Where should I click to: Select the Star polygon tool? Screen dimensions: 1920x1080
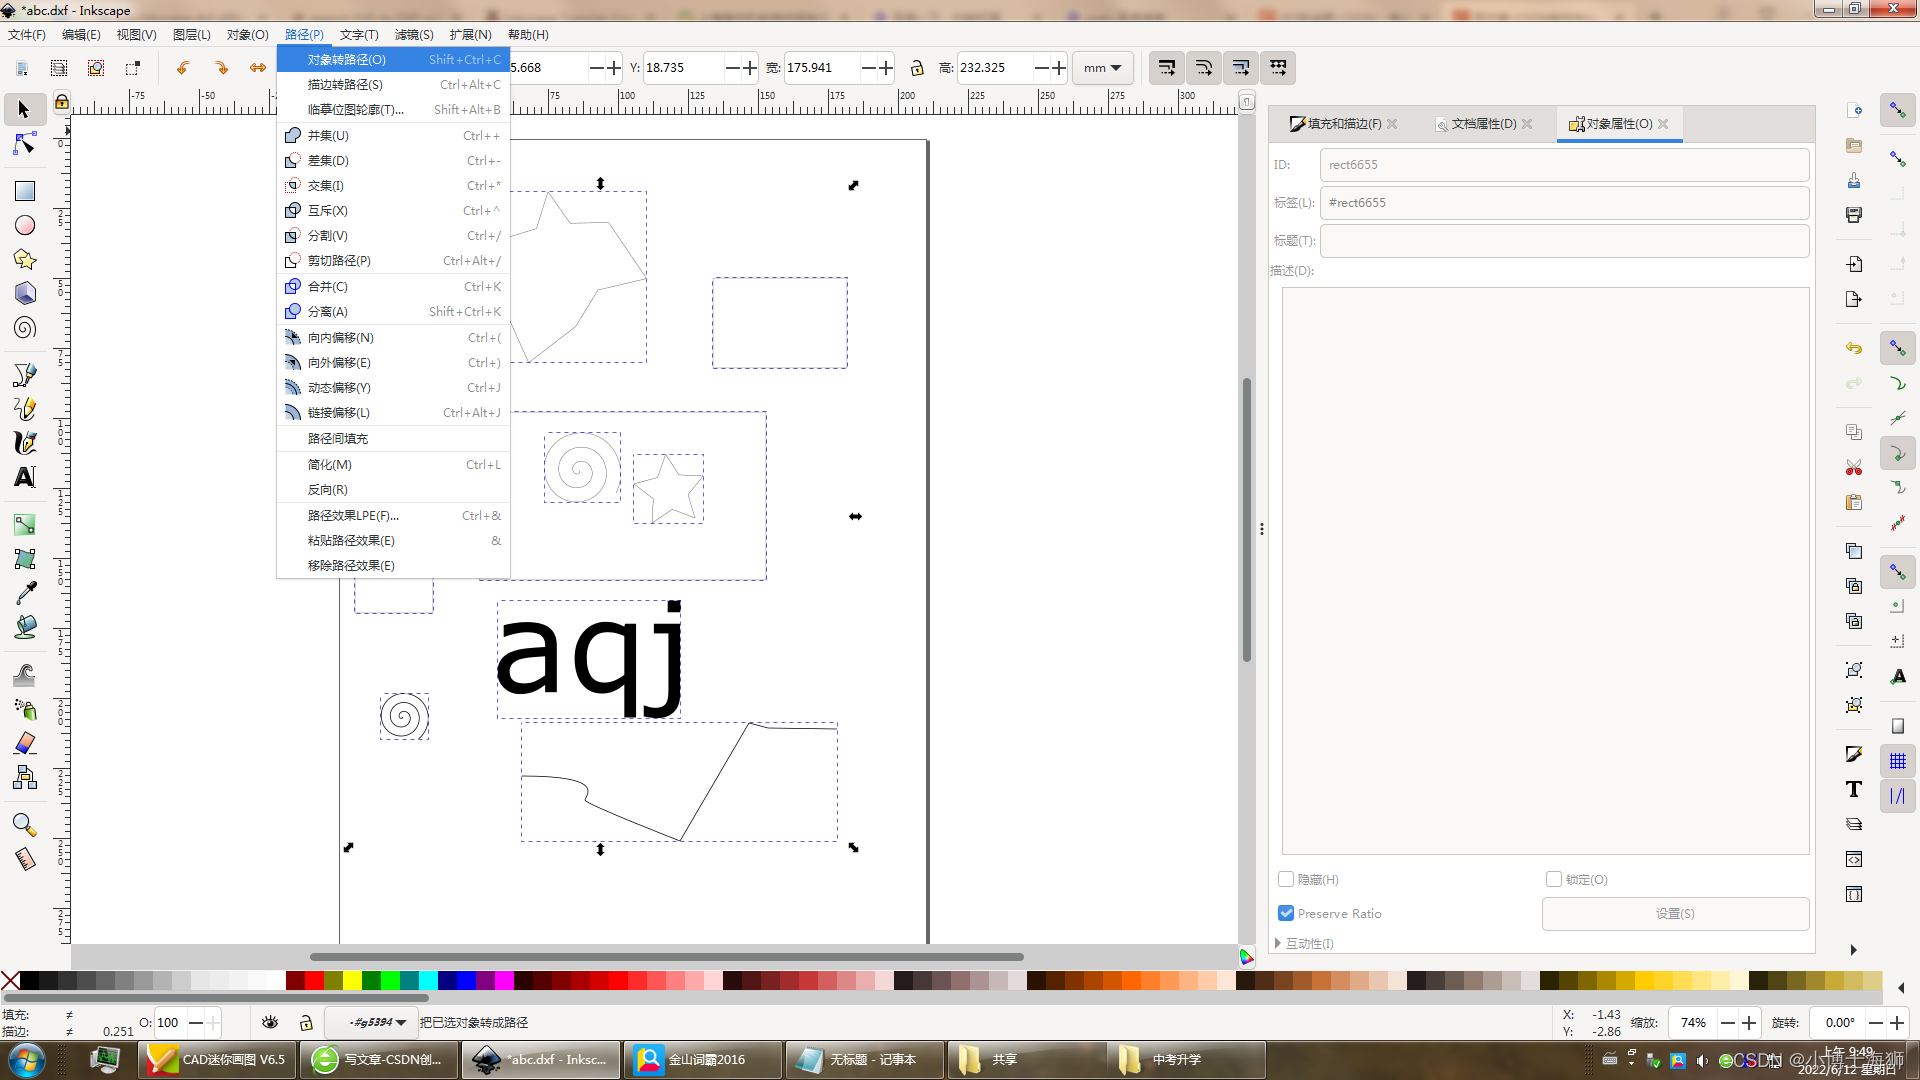(x=25, y=260)
